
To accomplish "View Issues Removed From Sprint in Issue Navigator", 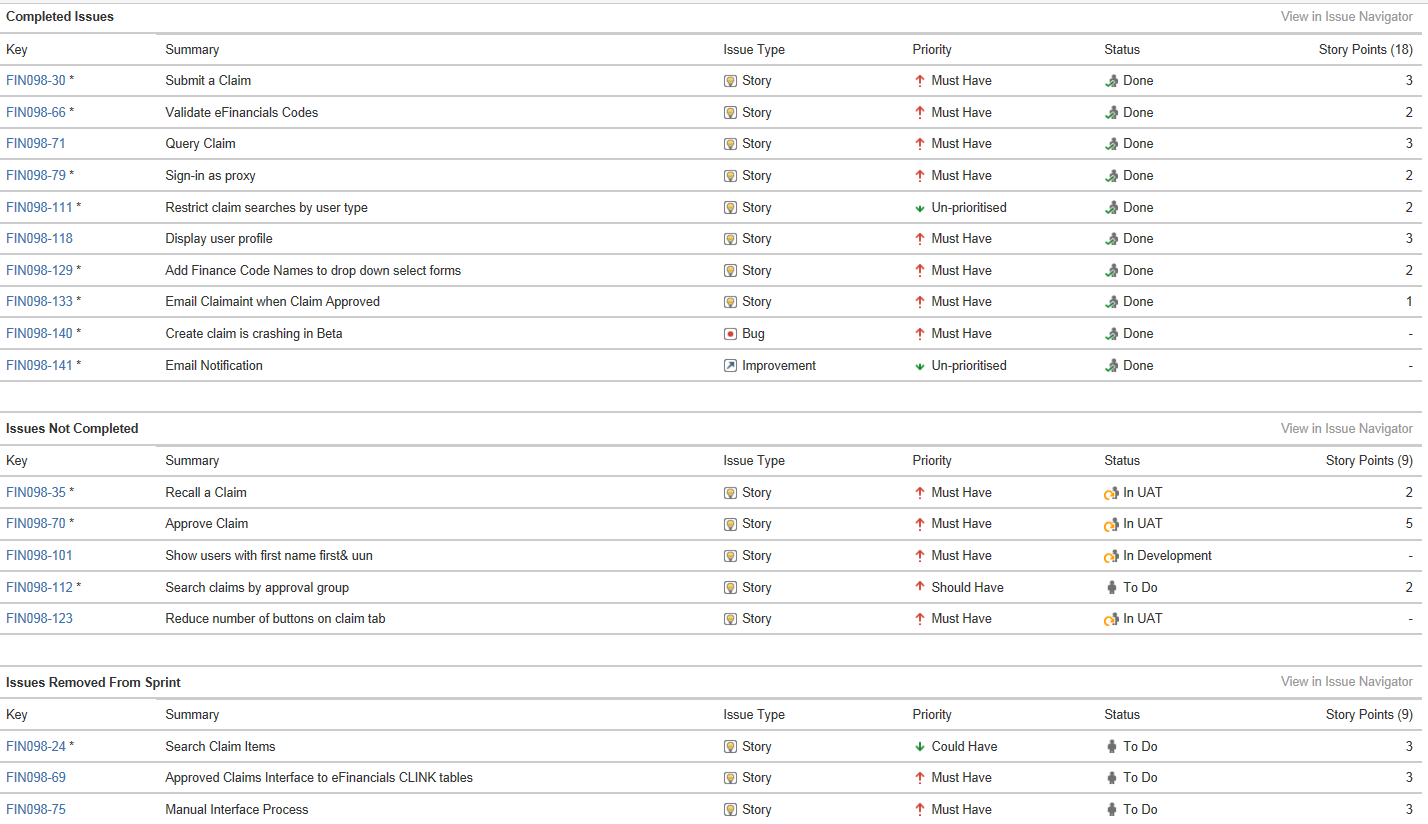I will point(1347,681).
